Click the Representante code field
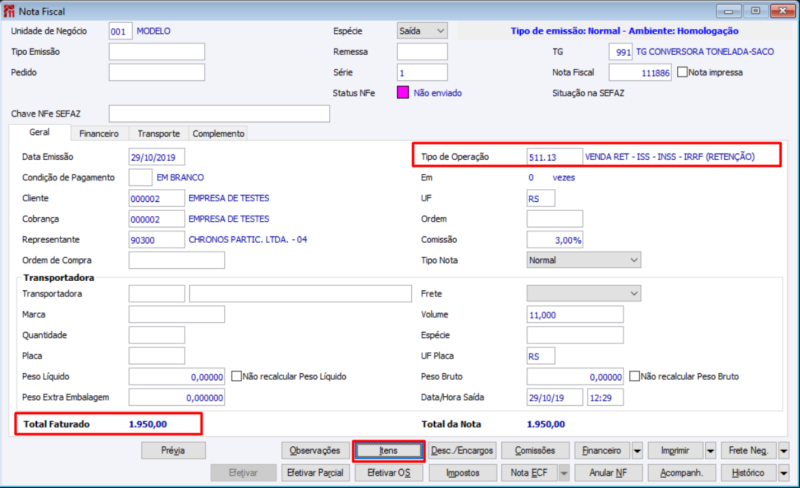 tap(157, 239)
